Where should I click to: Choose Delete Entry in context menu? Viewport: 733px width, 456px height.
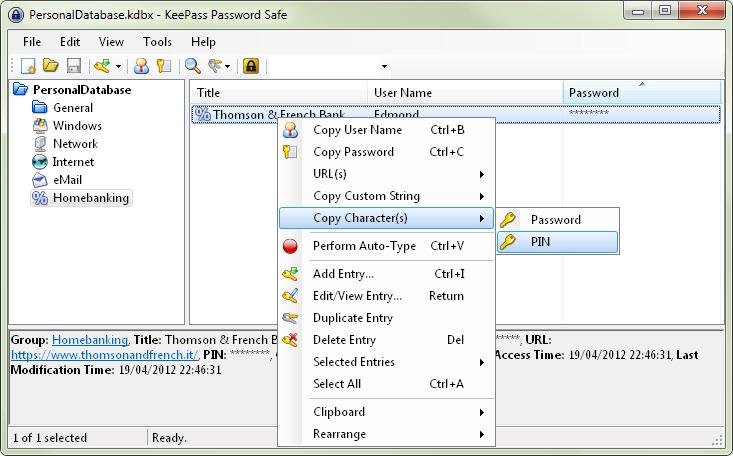coord(386,340)
